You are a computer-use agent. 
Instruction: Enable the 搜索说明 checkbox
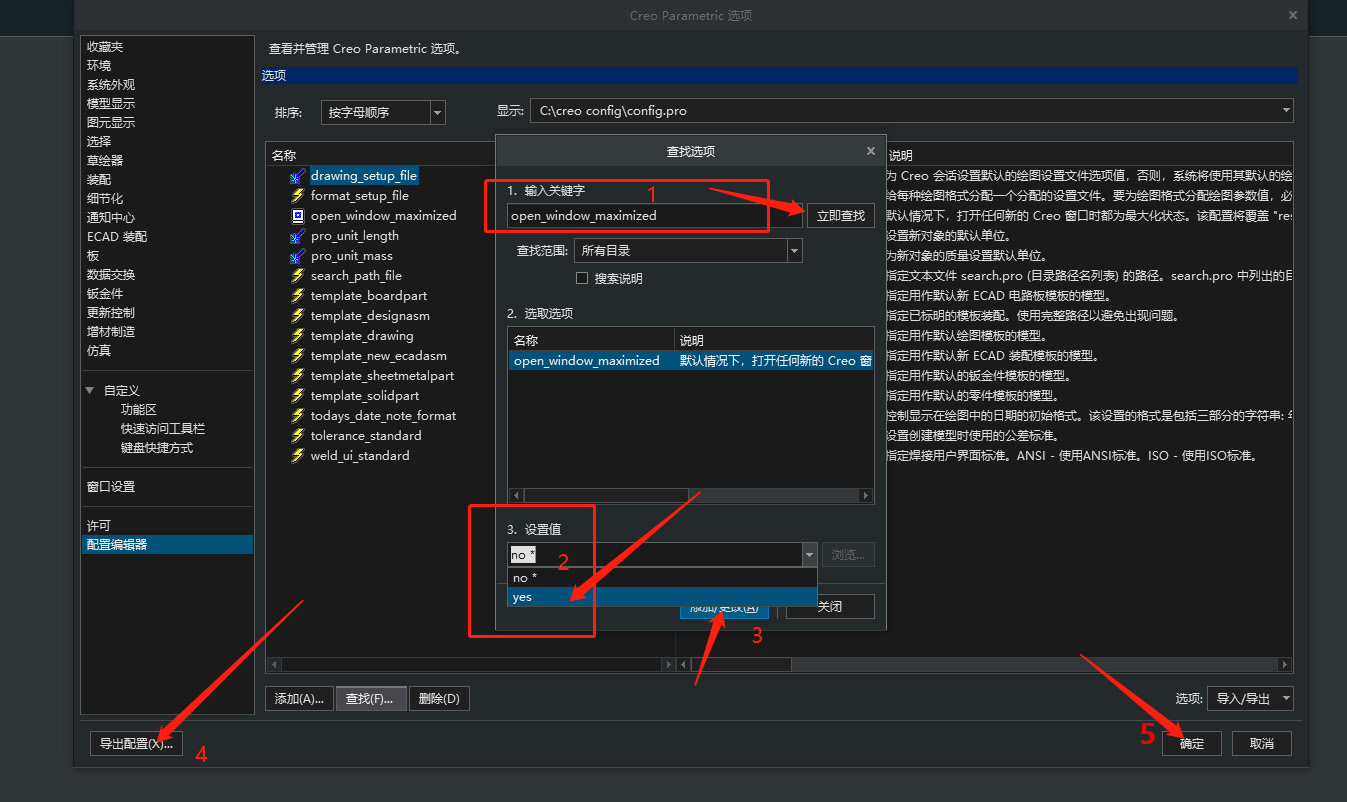[582, 278]
